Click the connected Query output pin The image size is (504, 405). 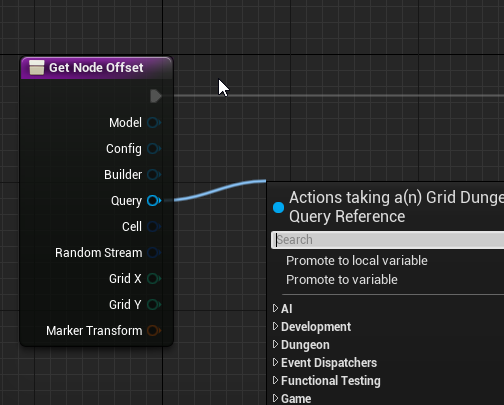pos(154,200)
